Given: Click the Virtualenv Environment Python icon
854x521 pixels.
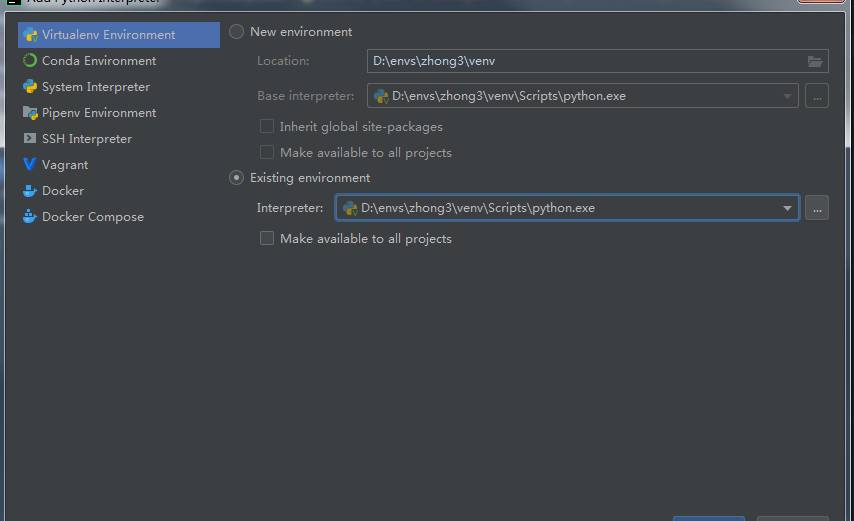Looking at the screenshot, I should pyautogui.click(x=30, y=35).
